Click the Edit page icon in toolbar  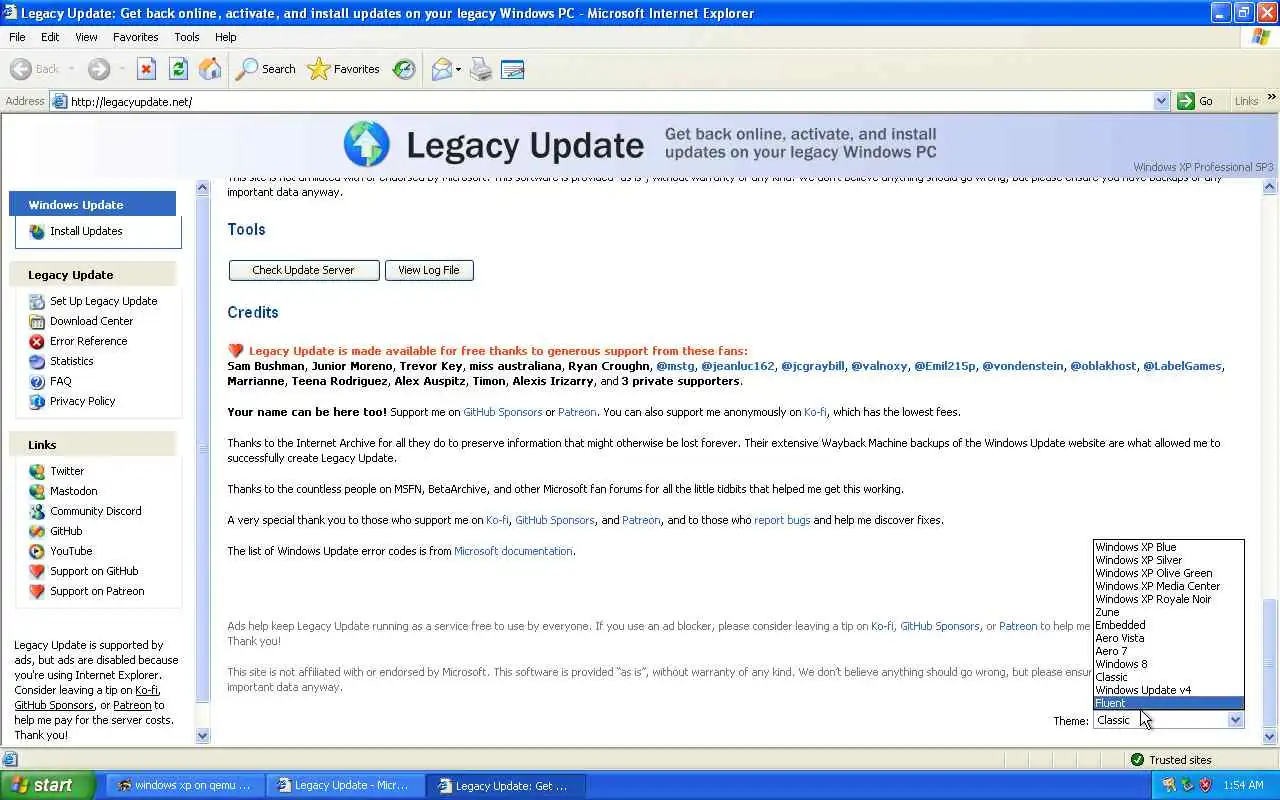[513, 69]
